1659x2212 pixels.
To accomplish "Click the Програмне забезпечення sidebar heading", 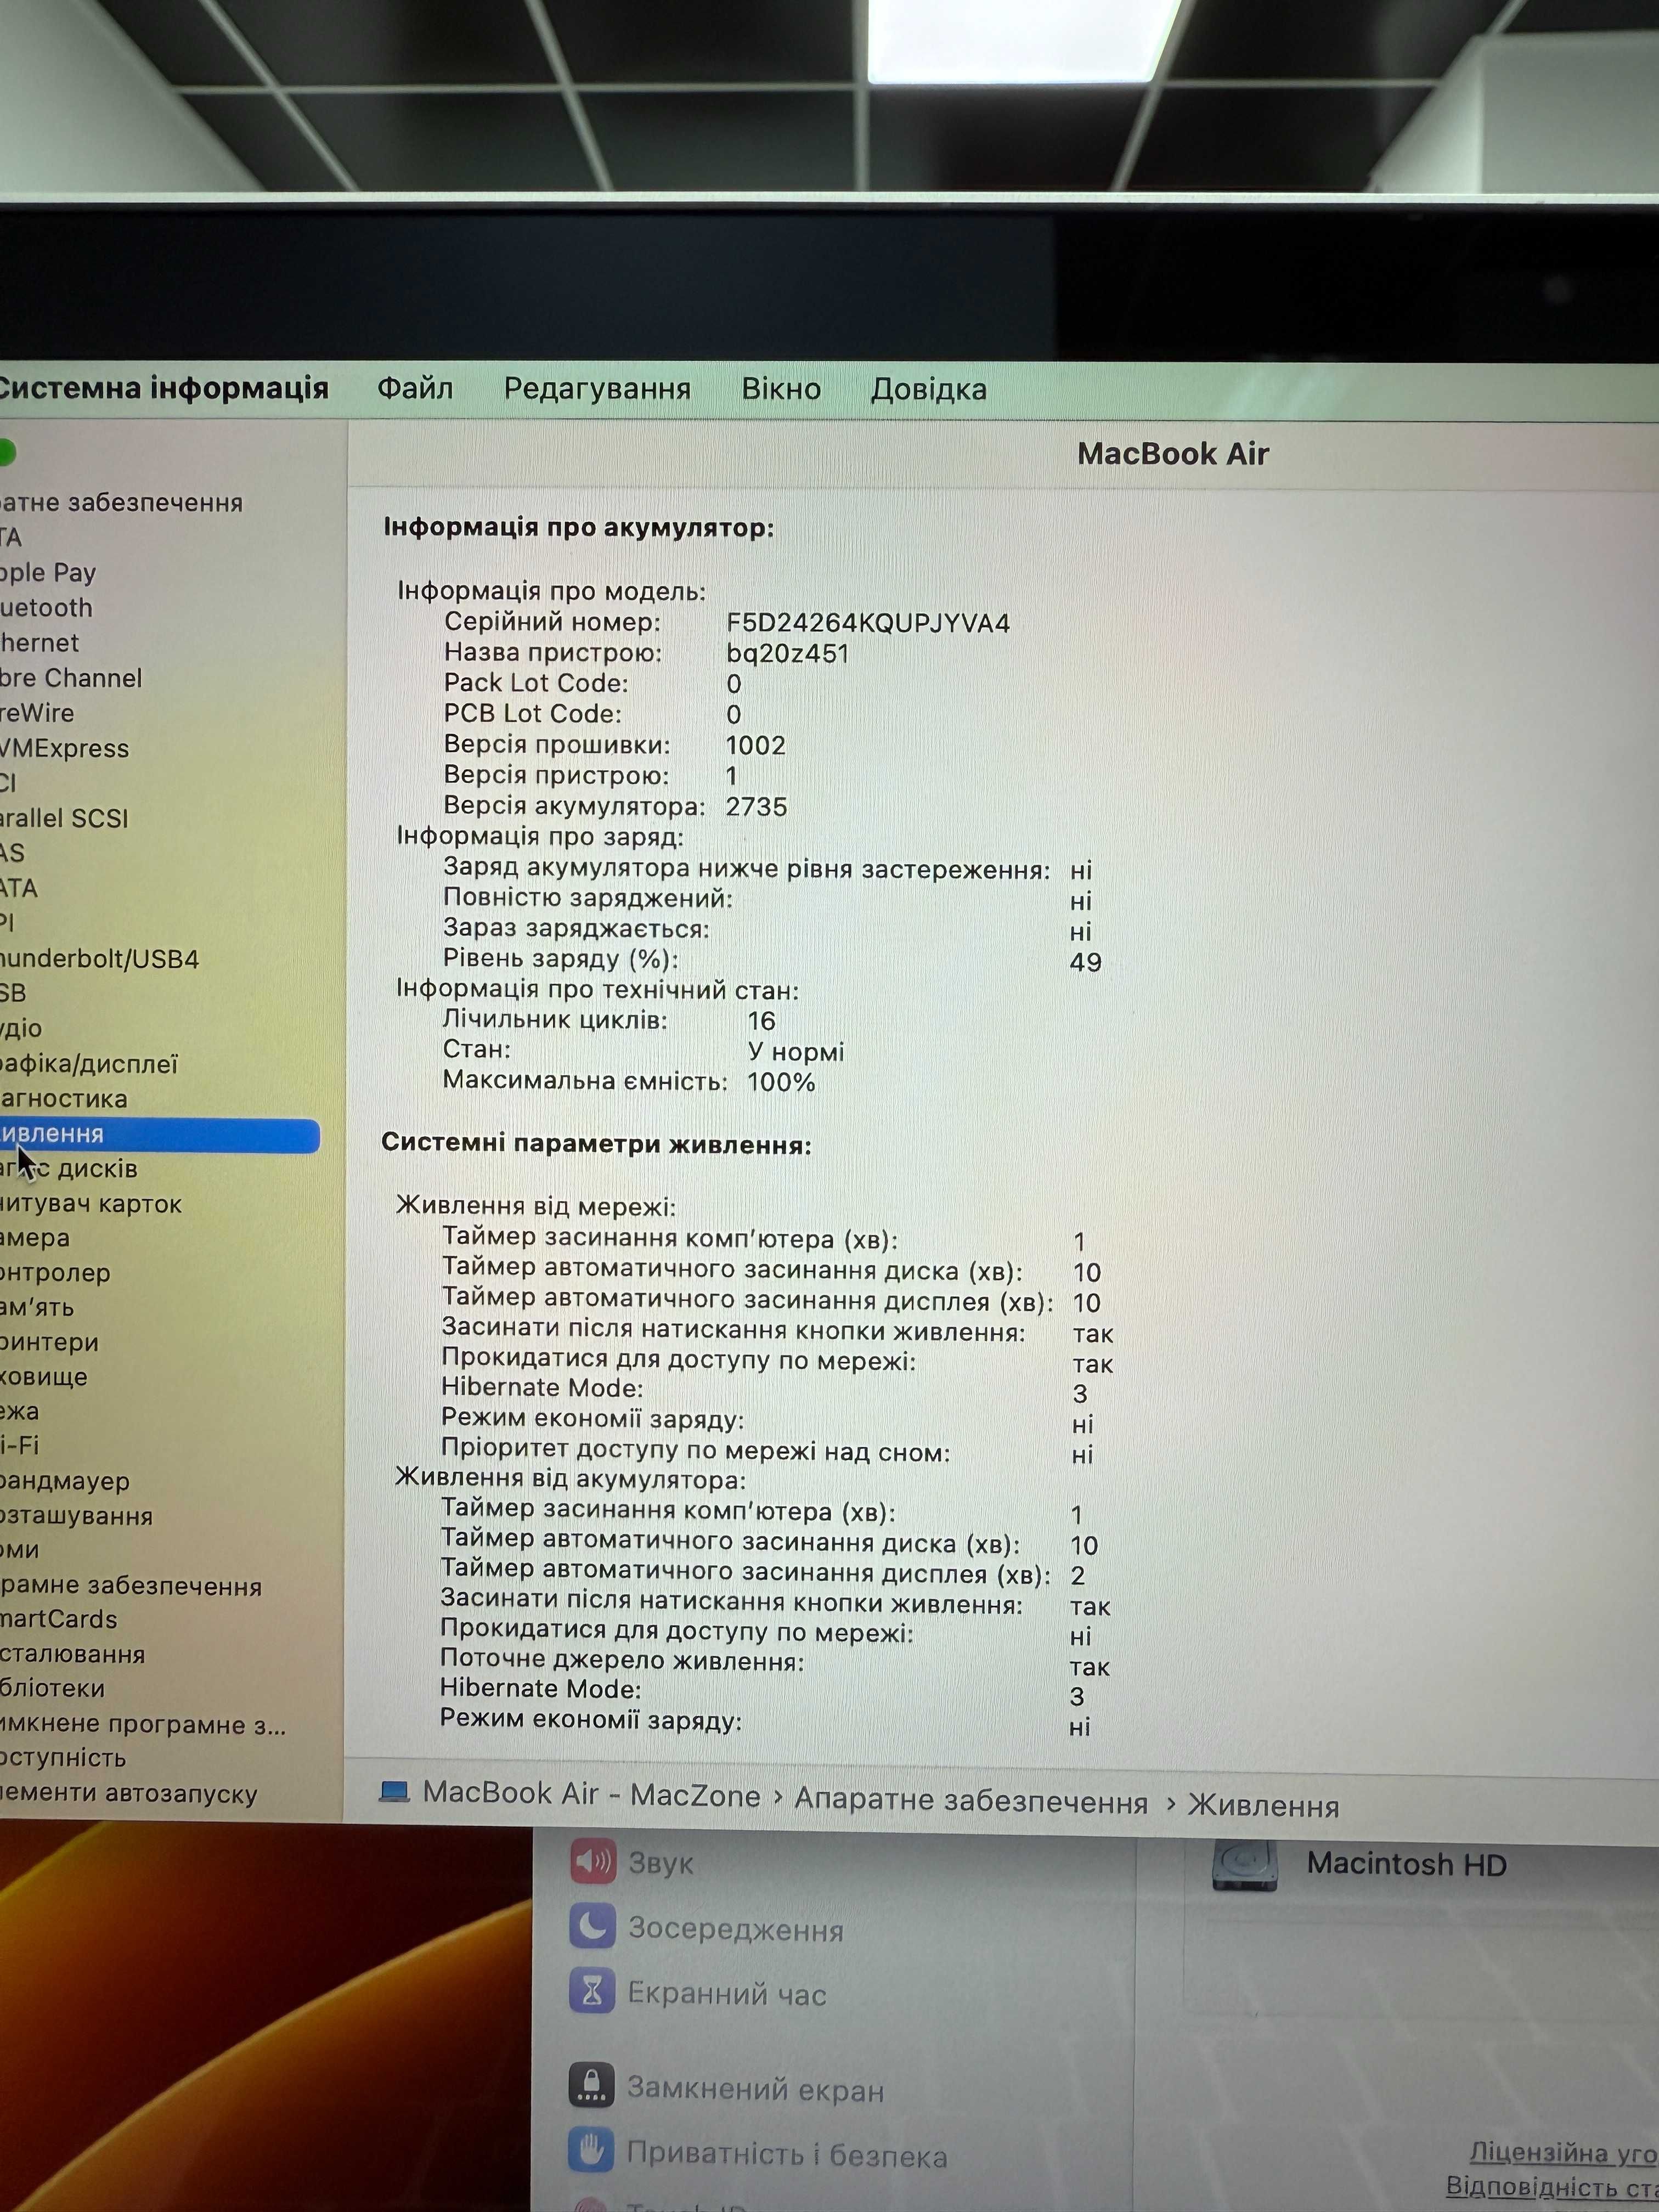I will pyautogui.click(x=130, y=1585).
